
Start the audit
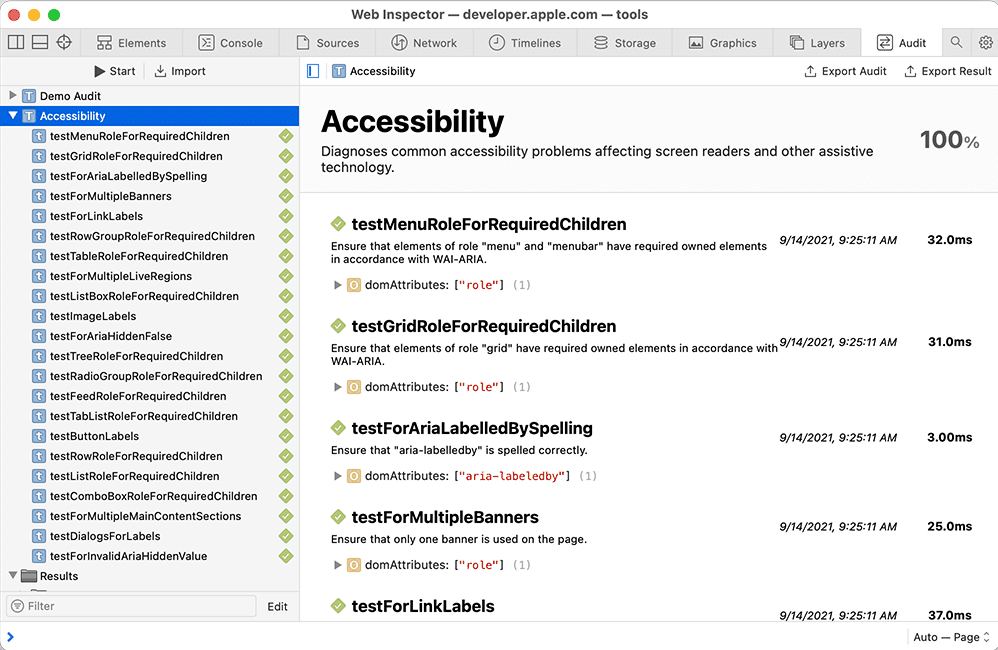coord(115,71)
